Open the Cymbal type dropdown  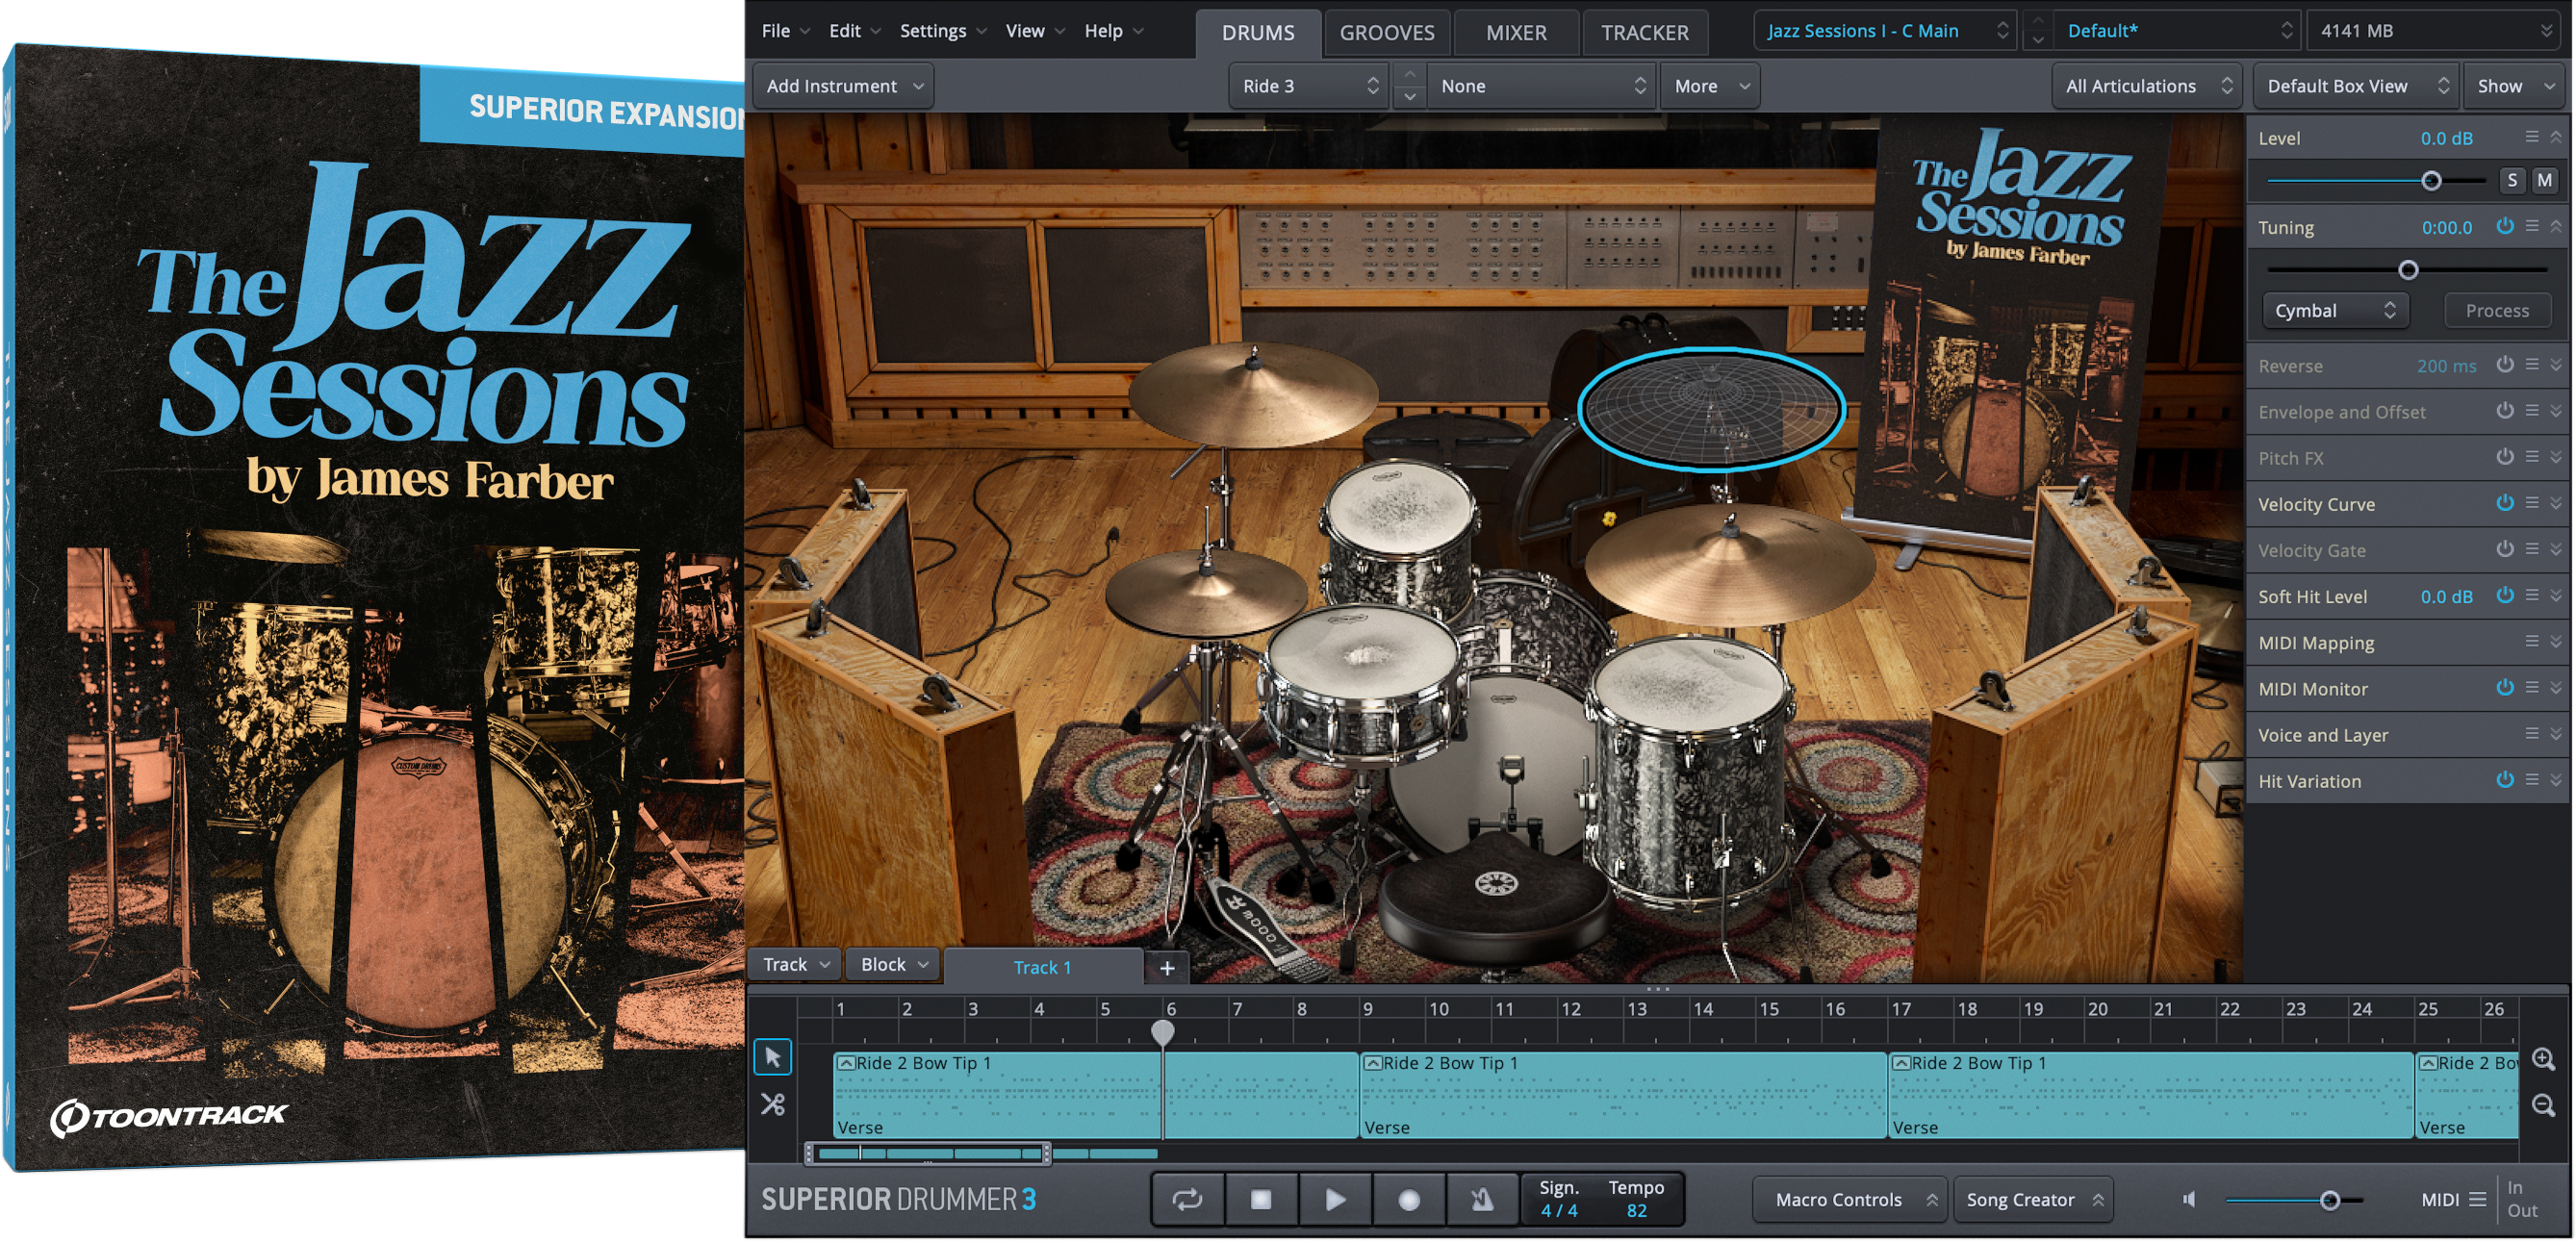[2335, 310]
